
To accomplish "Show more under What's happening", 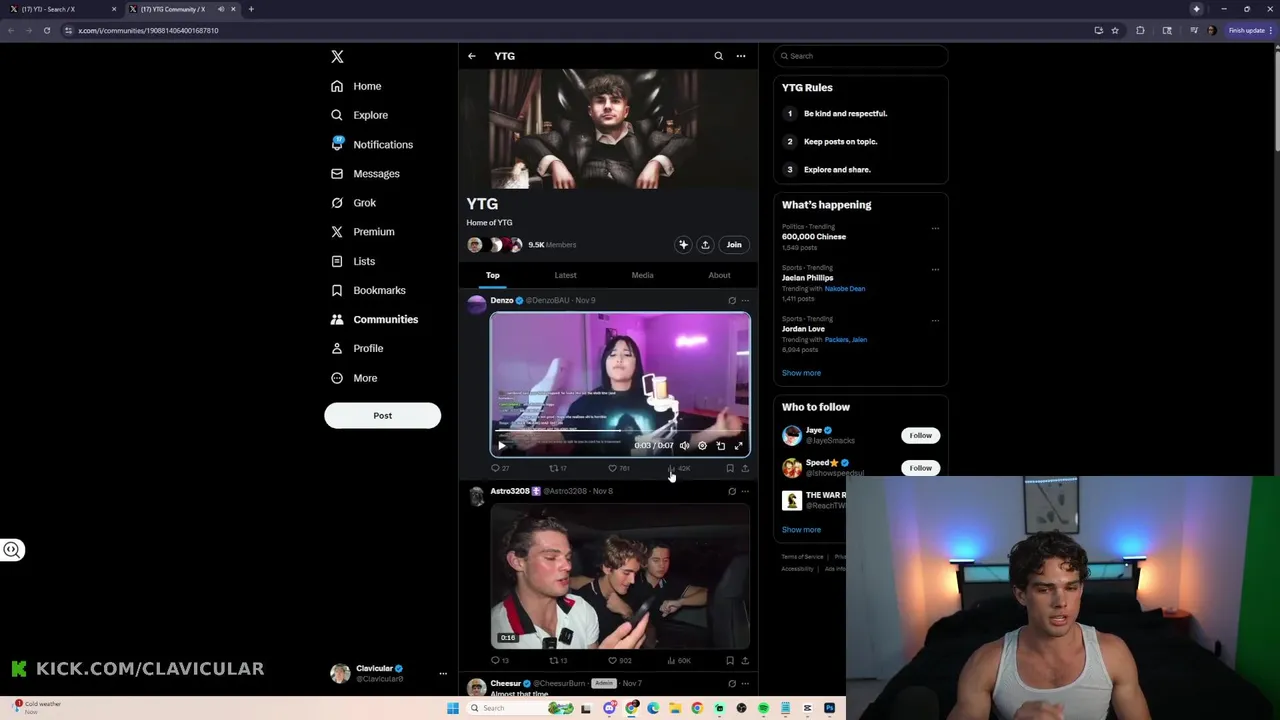I will (801, 373).
